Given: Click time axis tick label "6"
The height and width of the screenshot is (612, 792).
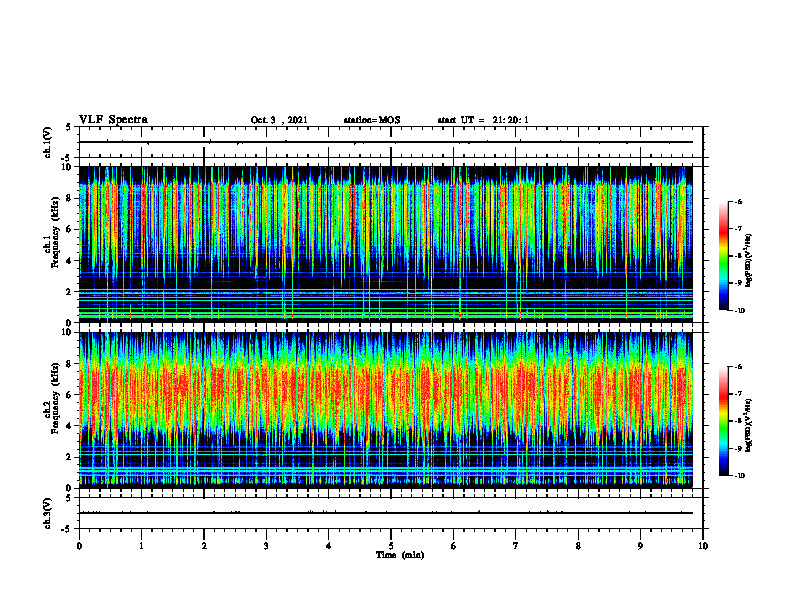Looking at the screenshot, I should [454, 546].
